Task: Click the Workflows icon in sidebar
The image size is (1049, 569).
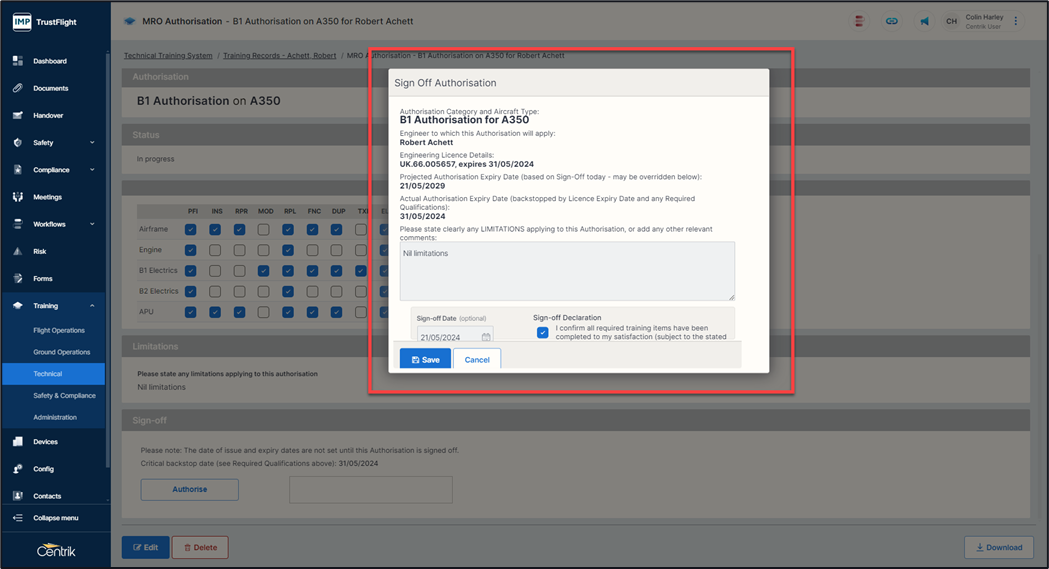Action: click(x=18, y=224)
